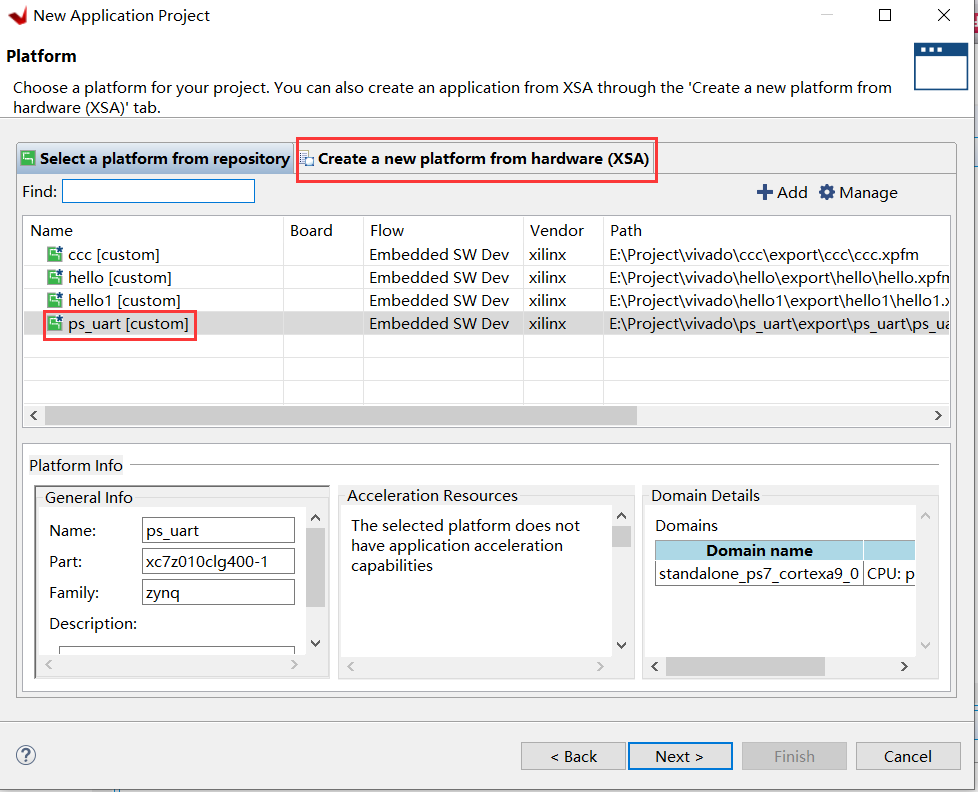
Task: Click the hello.xpfm path cell
Action: point(778,278)
